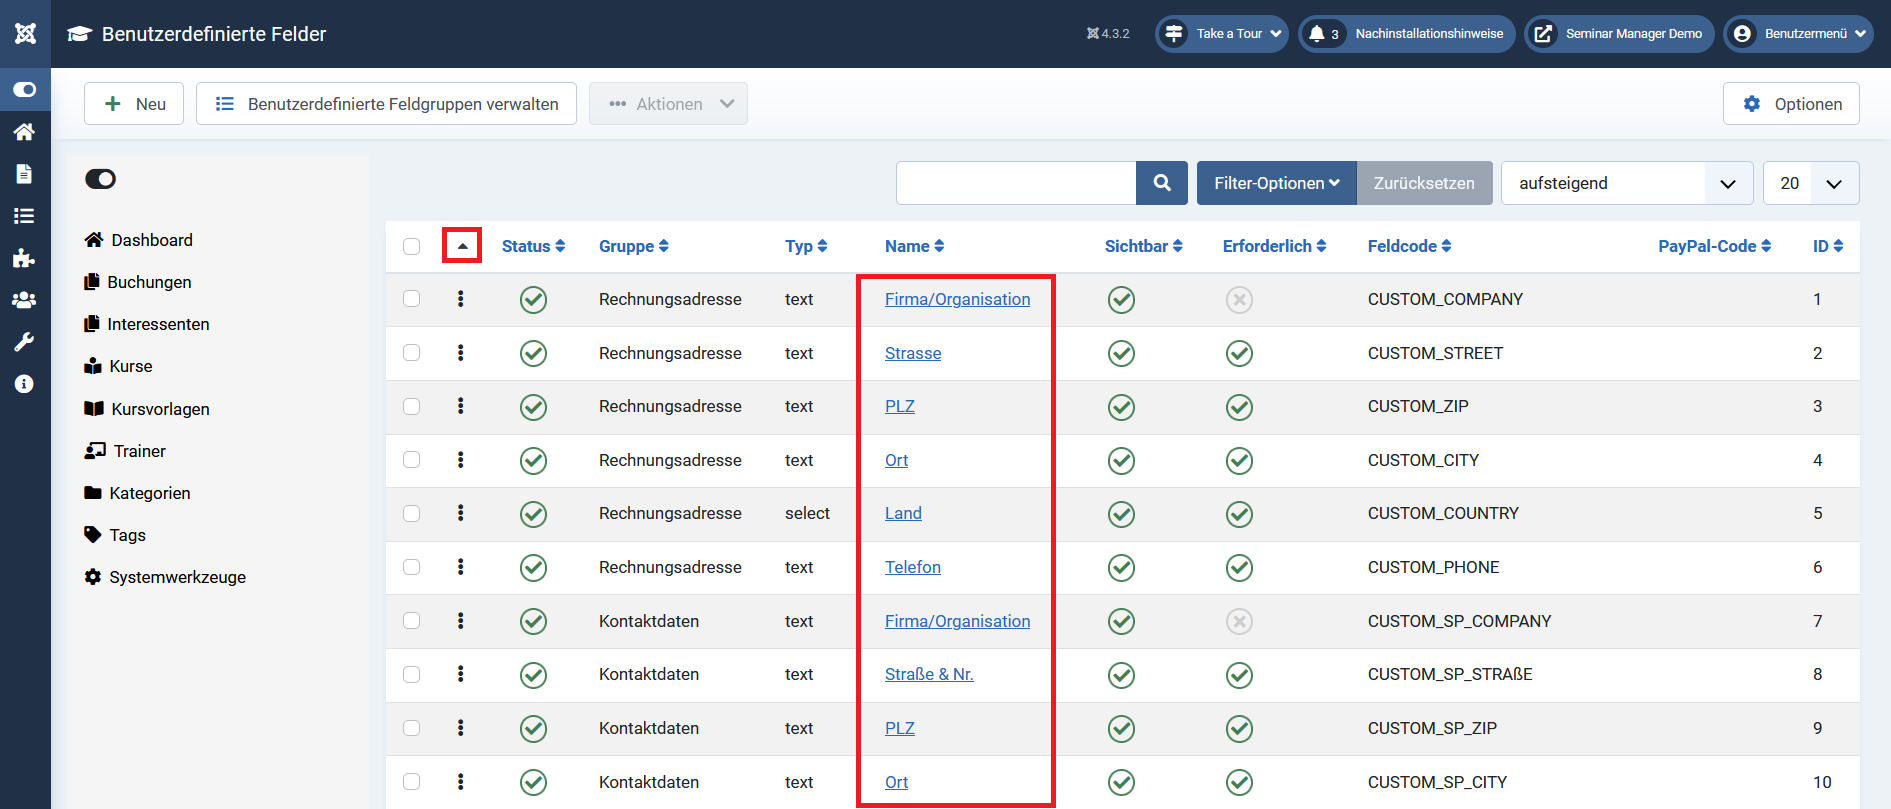Open the aufsteigend sort order dropdown
Image resolution: width=1891 pixels, height=809 pixels.
(1626, 183)
